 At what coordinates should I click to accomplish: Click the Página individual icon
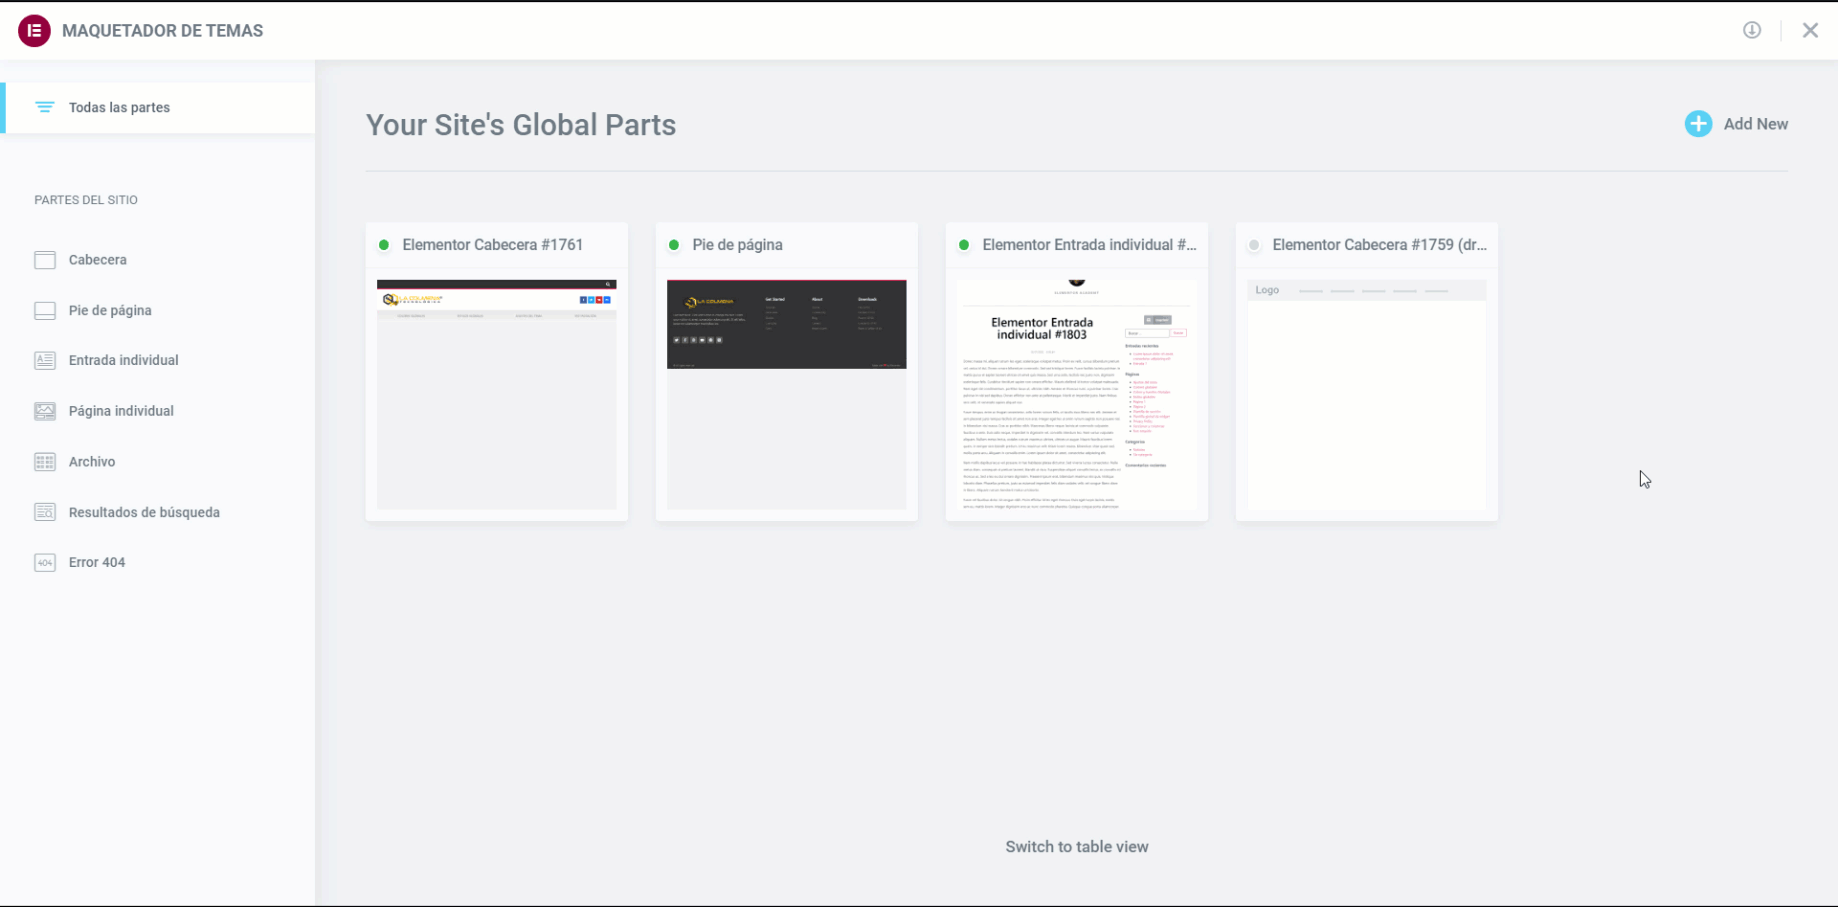coord(45,411)
